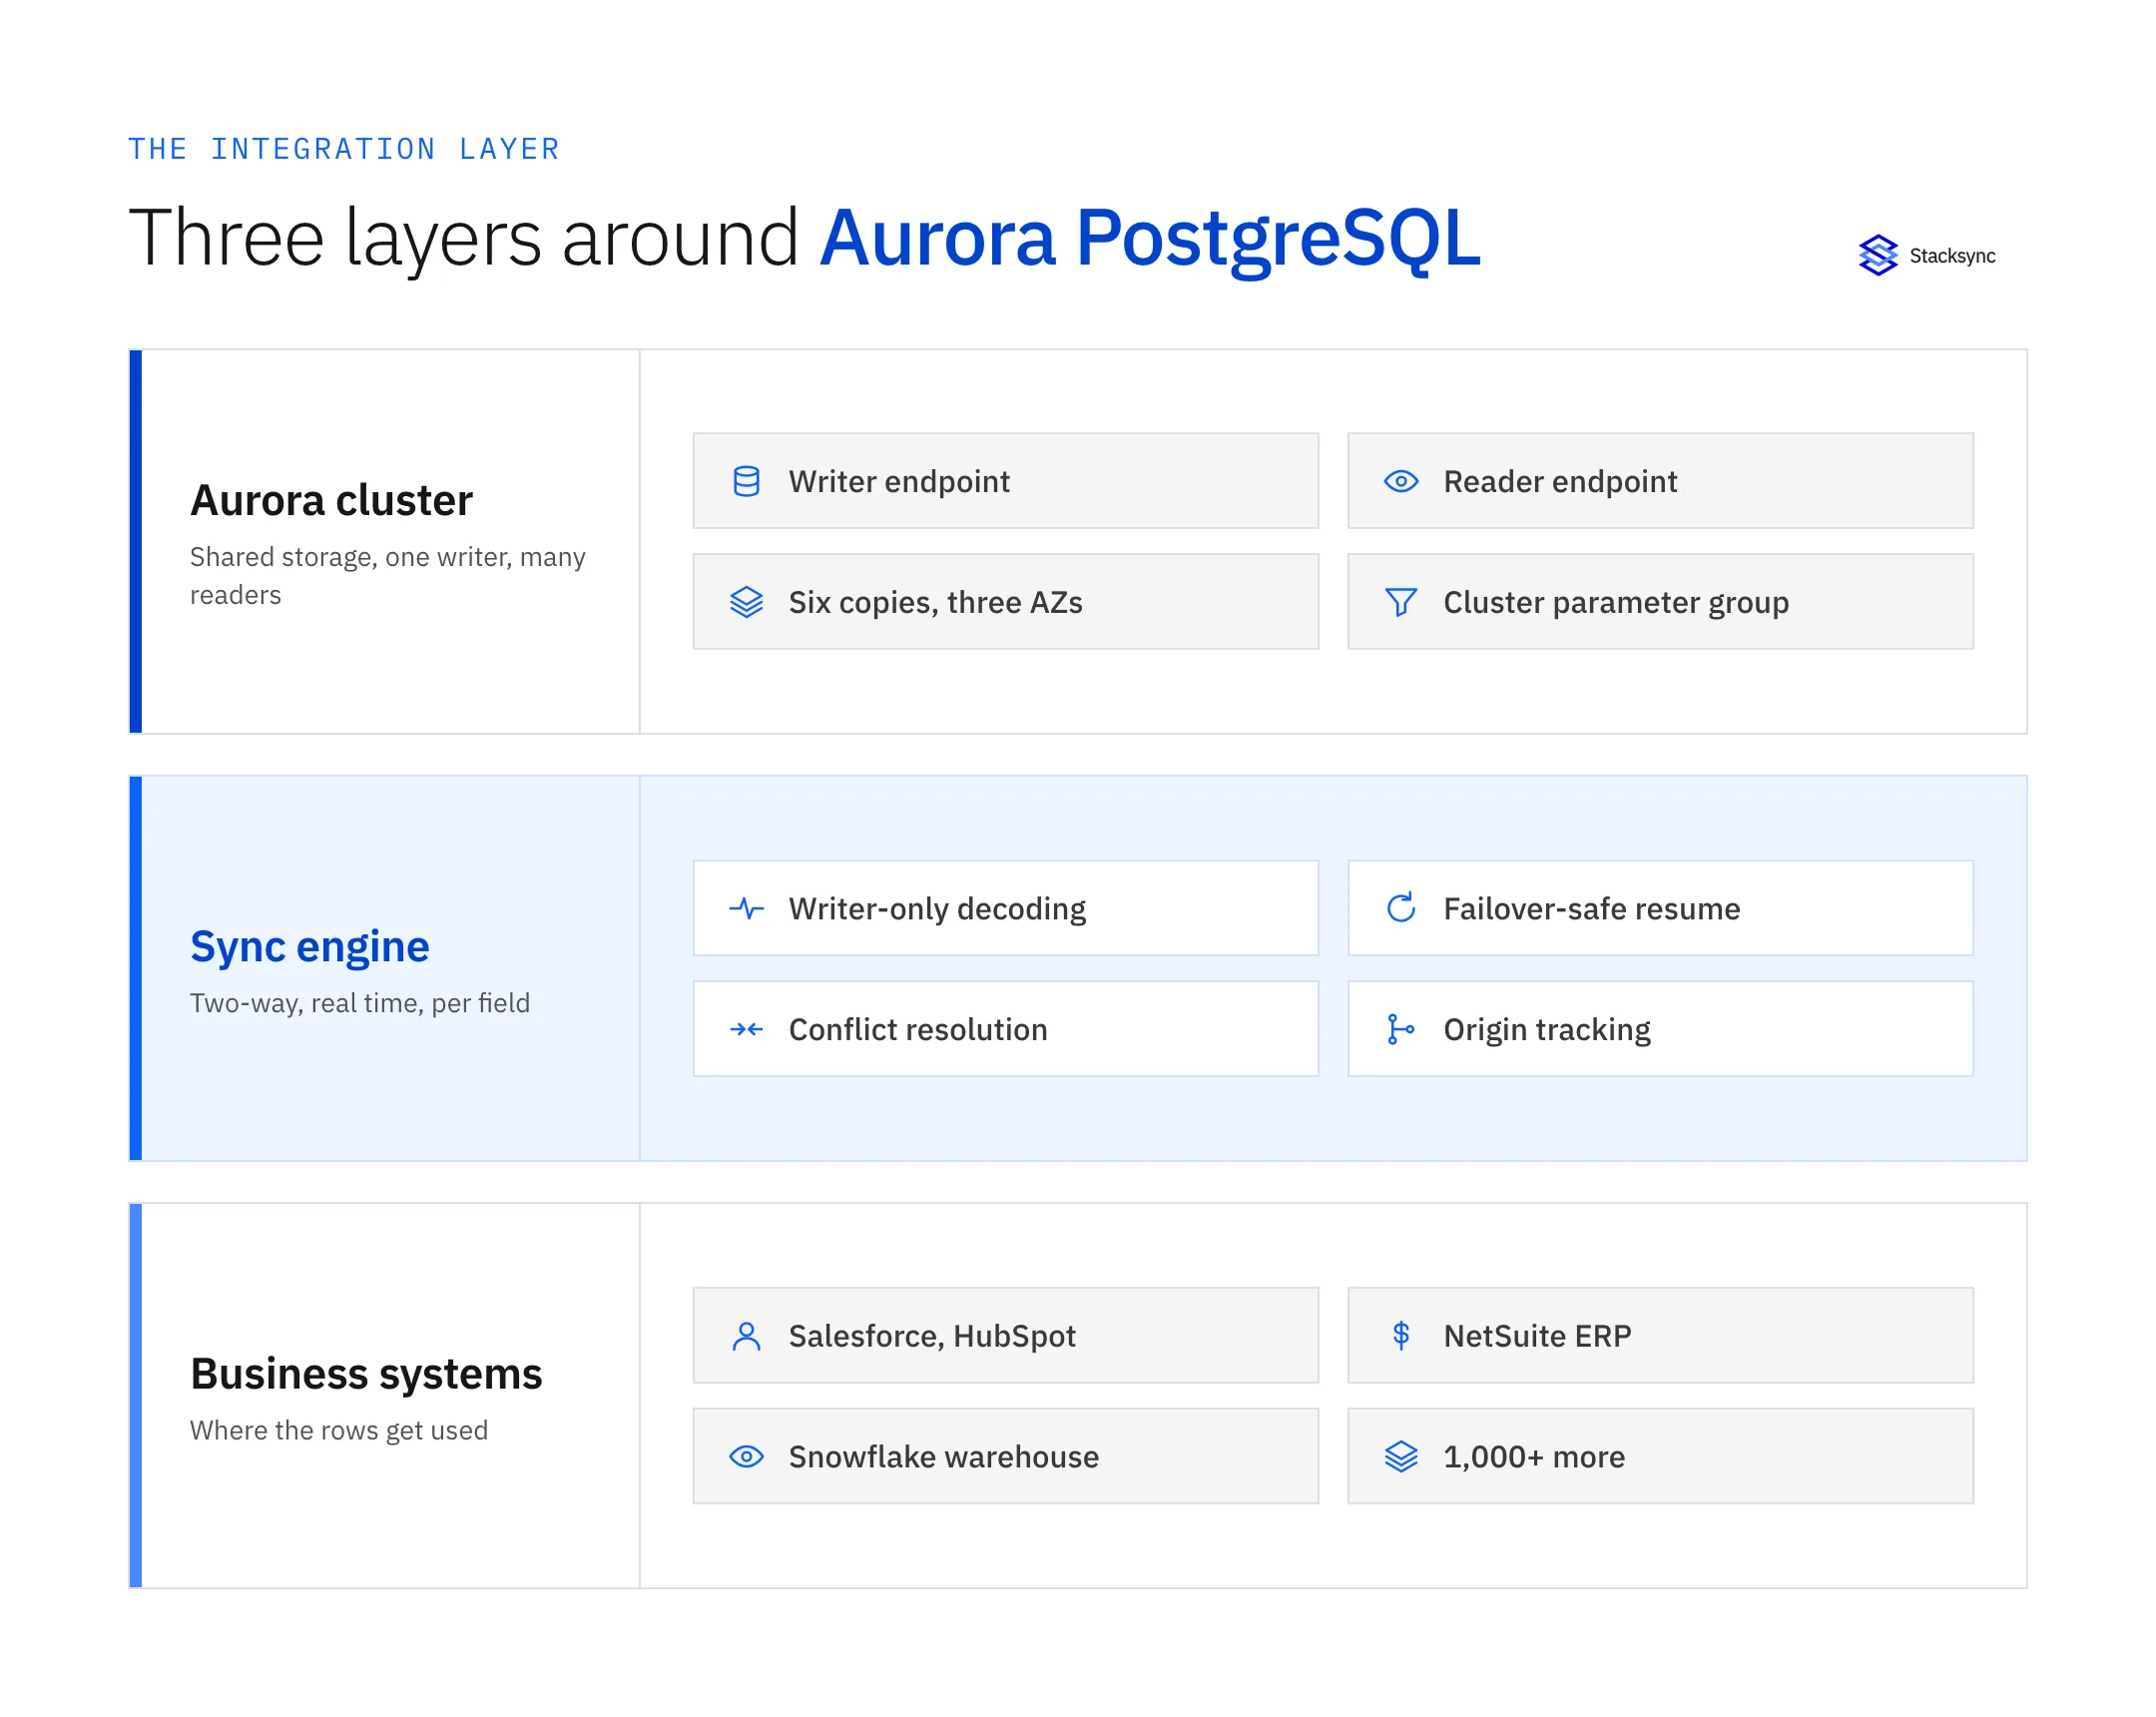The height and width of the screenshot is (1717, 2156).
Task: Select the Writer-only decoding label
Action: click(x=937, y=909)
